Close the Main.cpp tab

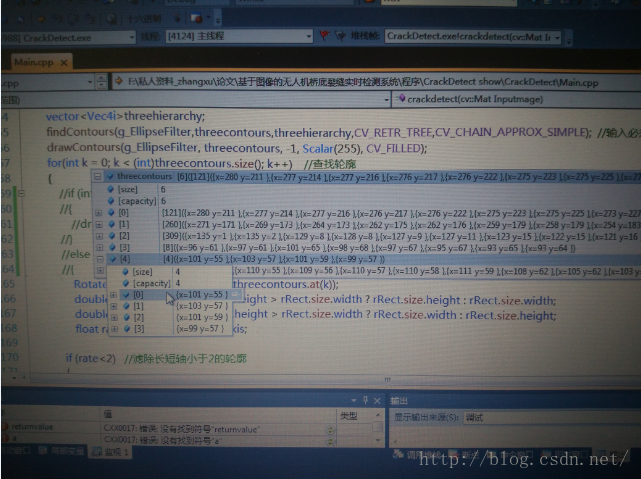[64, 63]
